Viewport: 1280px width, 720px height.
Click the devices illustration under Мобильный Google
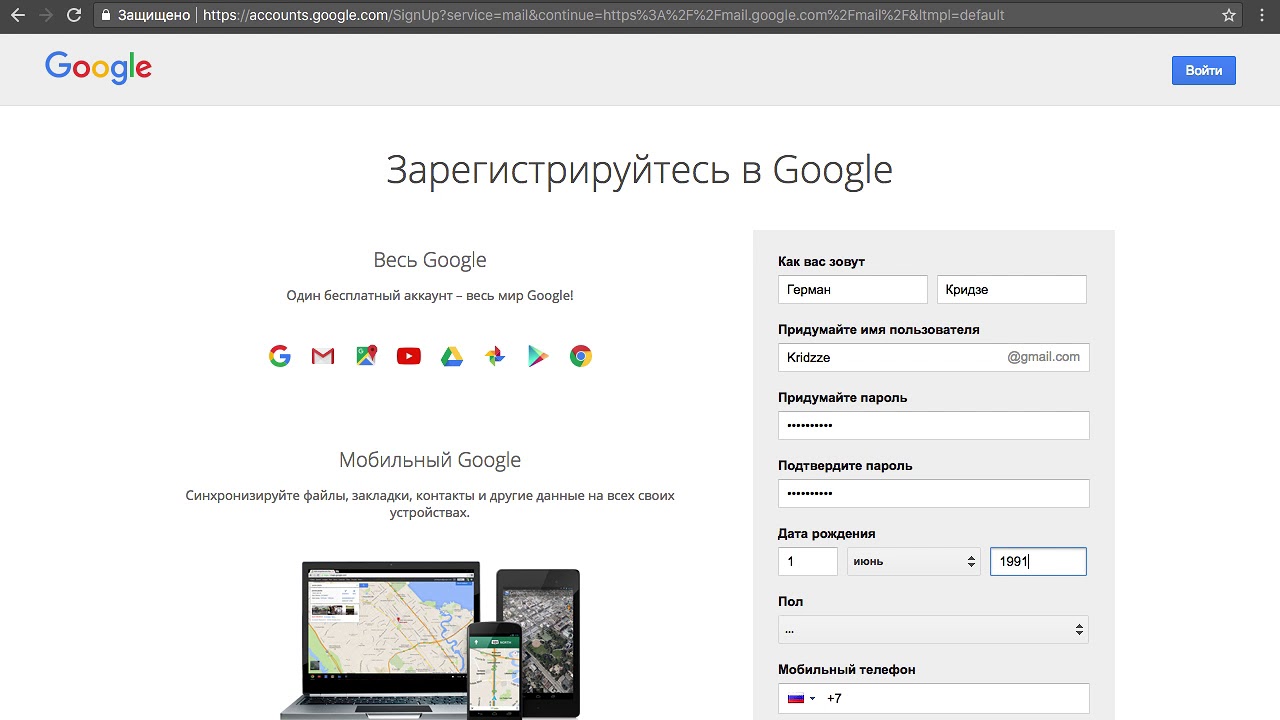point(430,640)
